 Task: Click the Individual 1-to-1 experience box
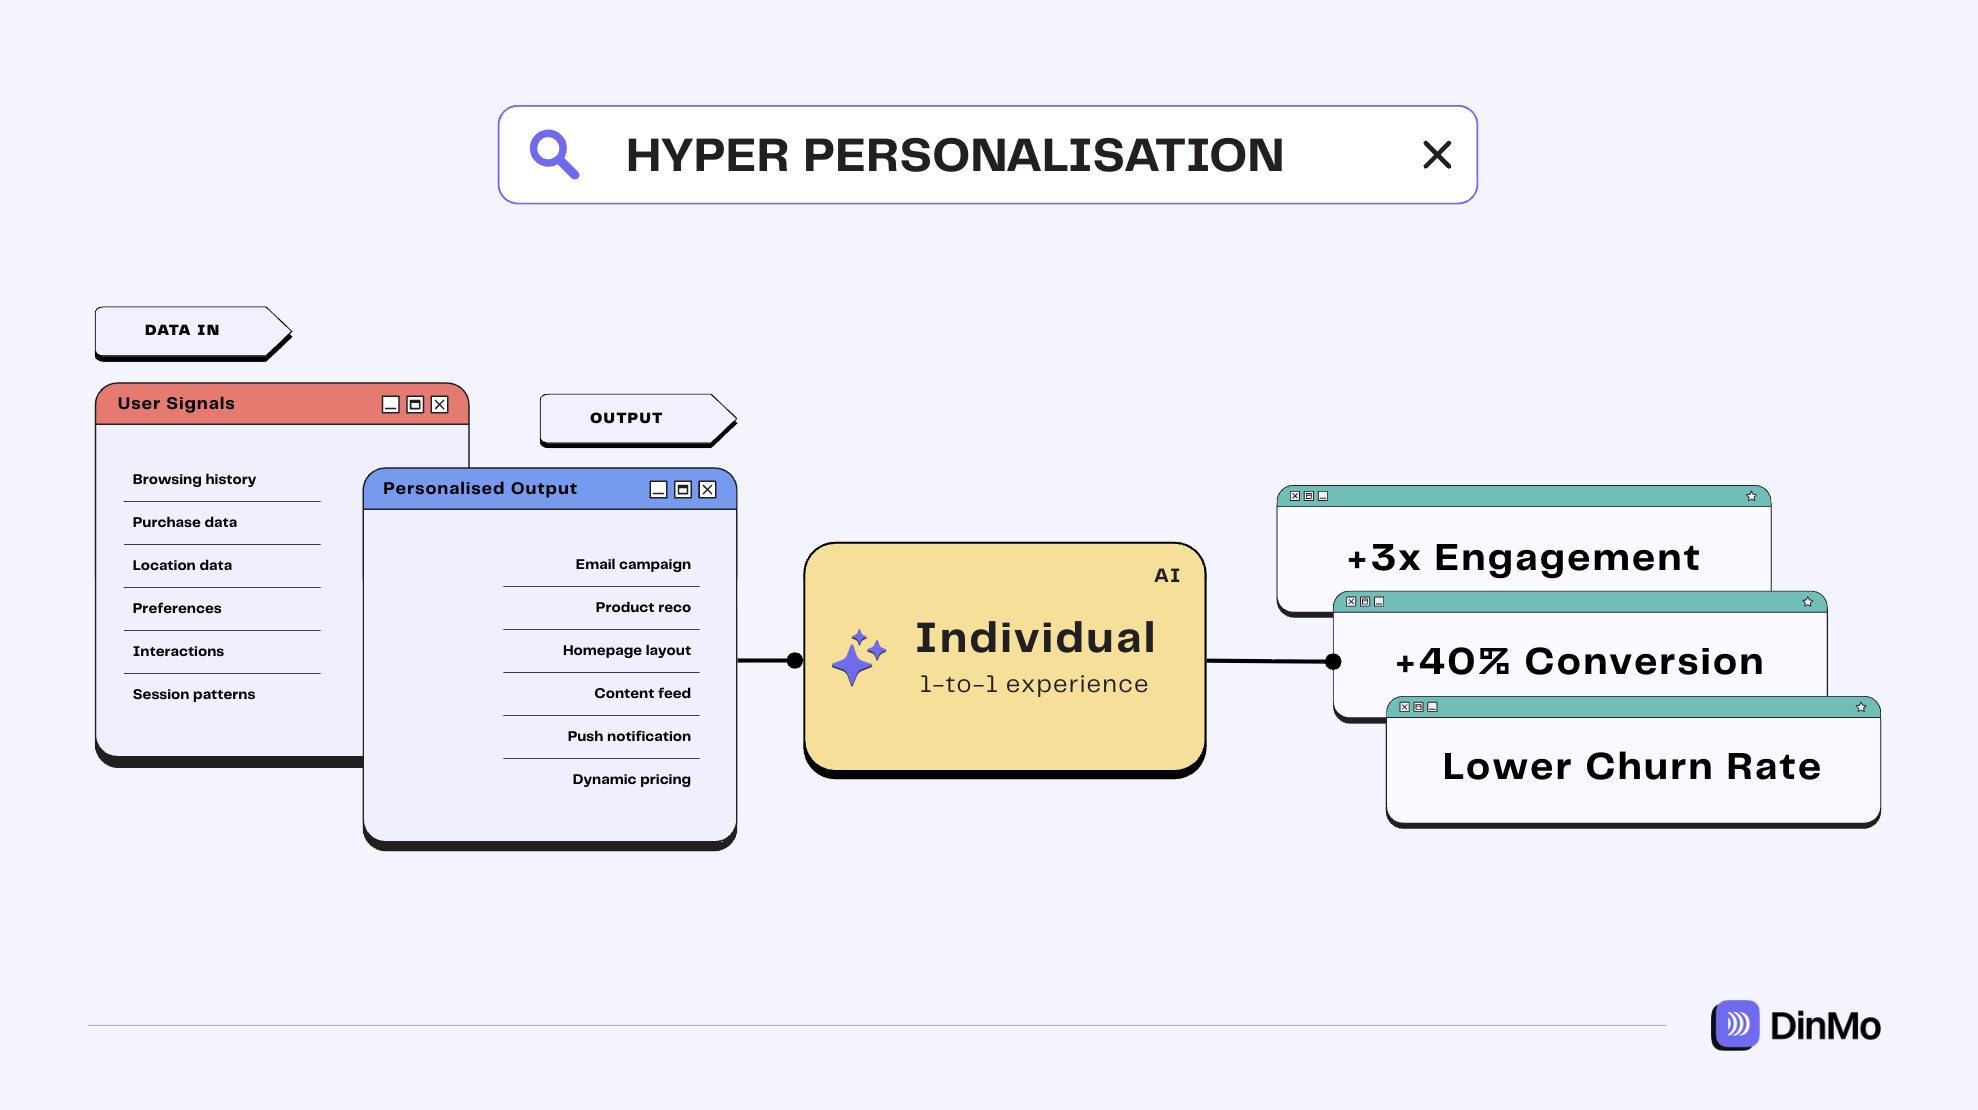coord(1004,658)
